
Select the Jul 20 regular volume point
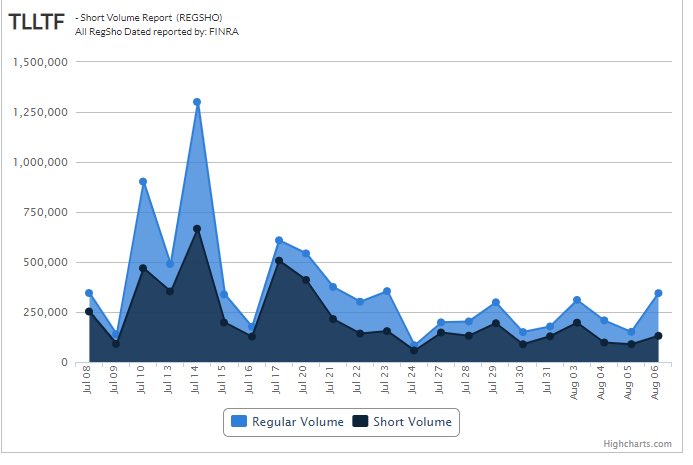[x=306, y=254]
